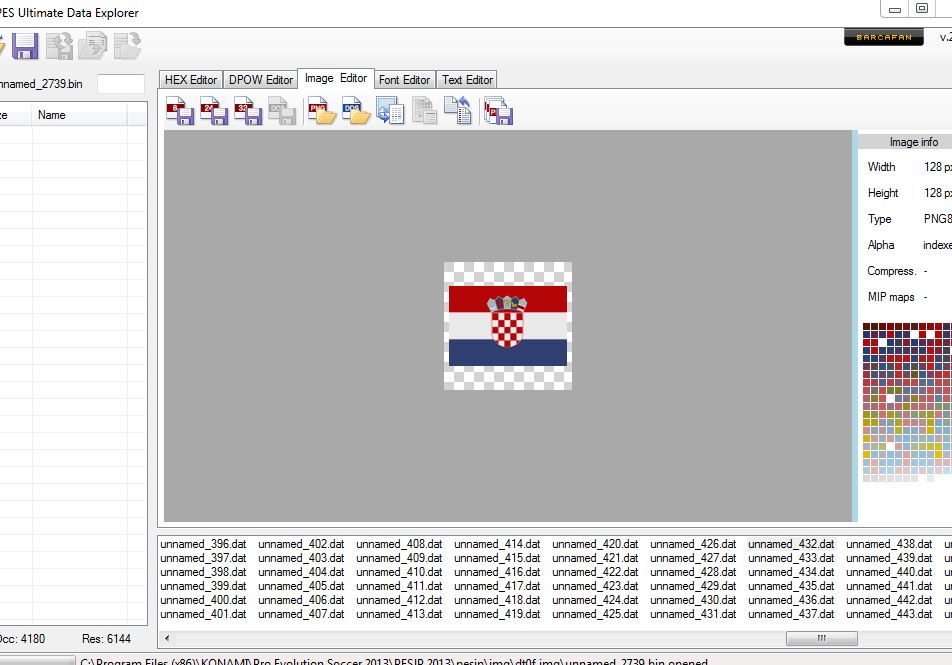Screen dimensions: 952x665
Task: Click the greyed-out folder-with-document export icon
Action: pos(93,46)
